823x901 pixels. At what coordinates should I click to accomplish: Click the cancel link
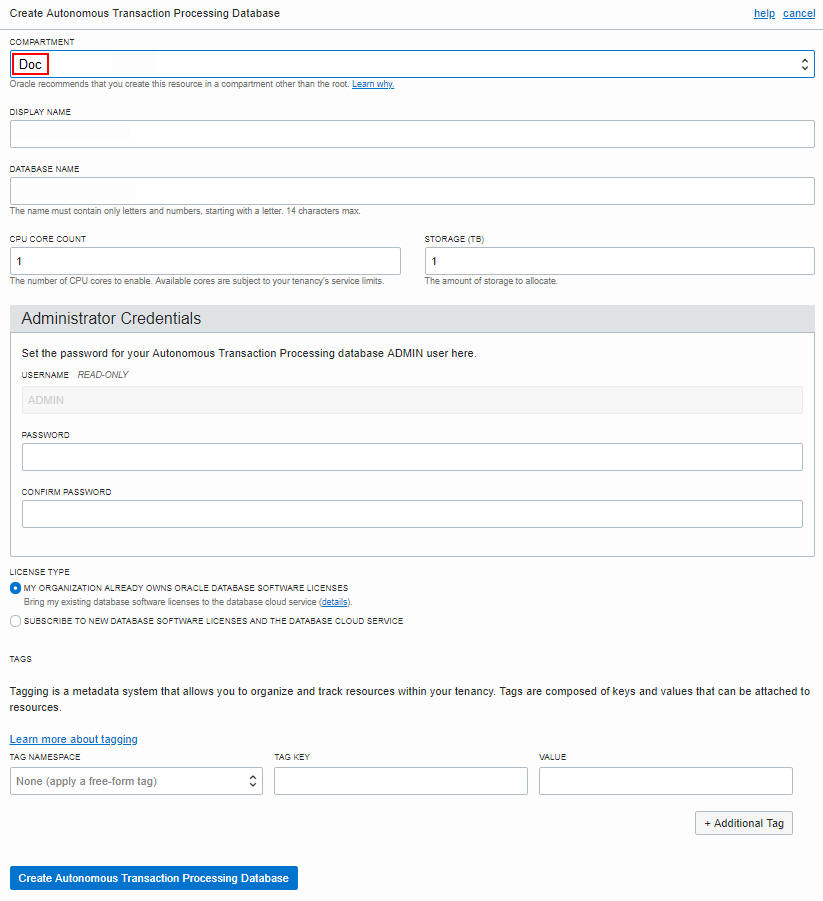click(x=799, y=13)
